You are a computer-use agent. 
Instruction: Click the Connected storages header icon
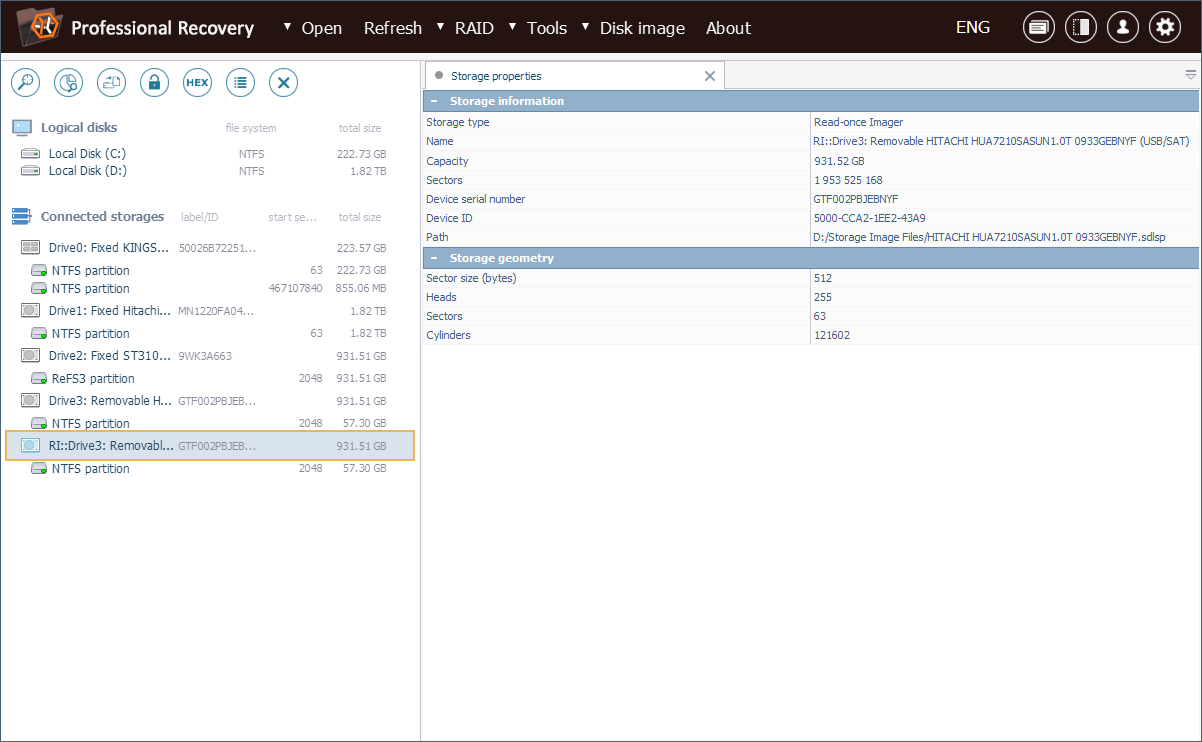[22, 217]
